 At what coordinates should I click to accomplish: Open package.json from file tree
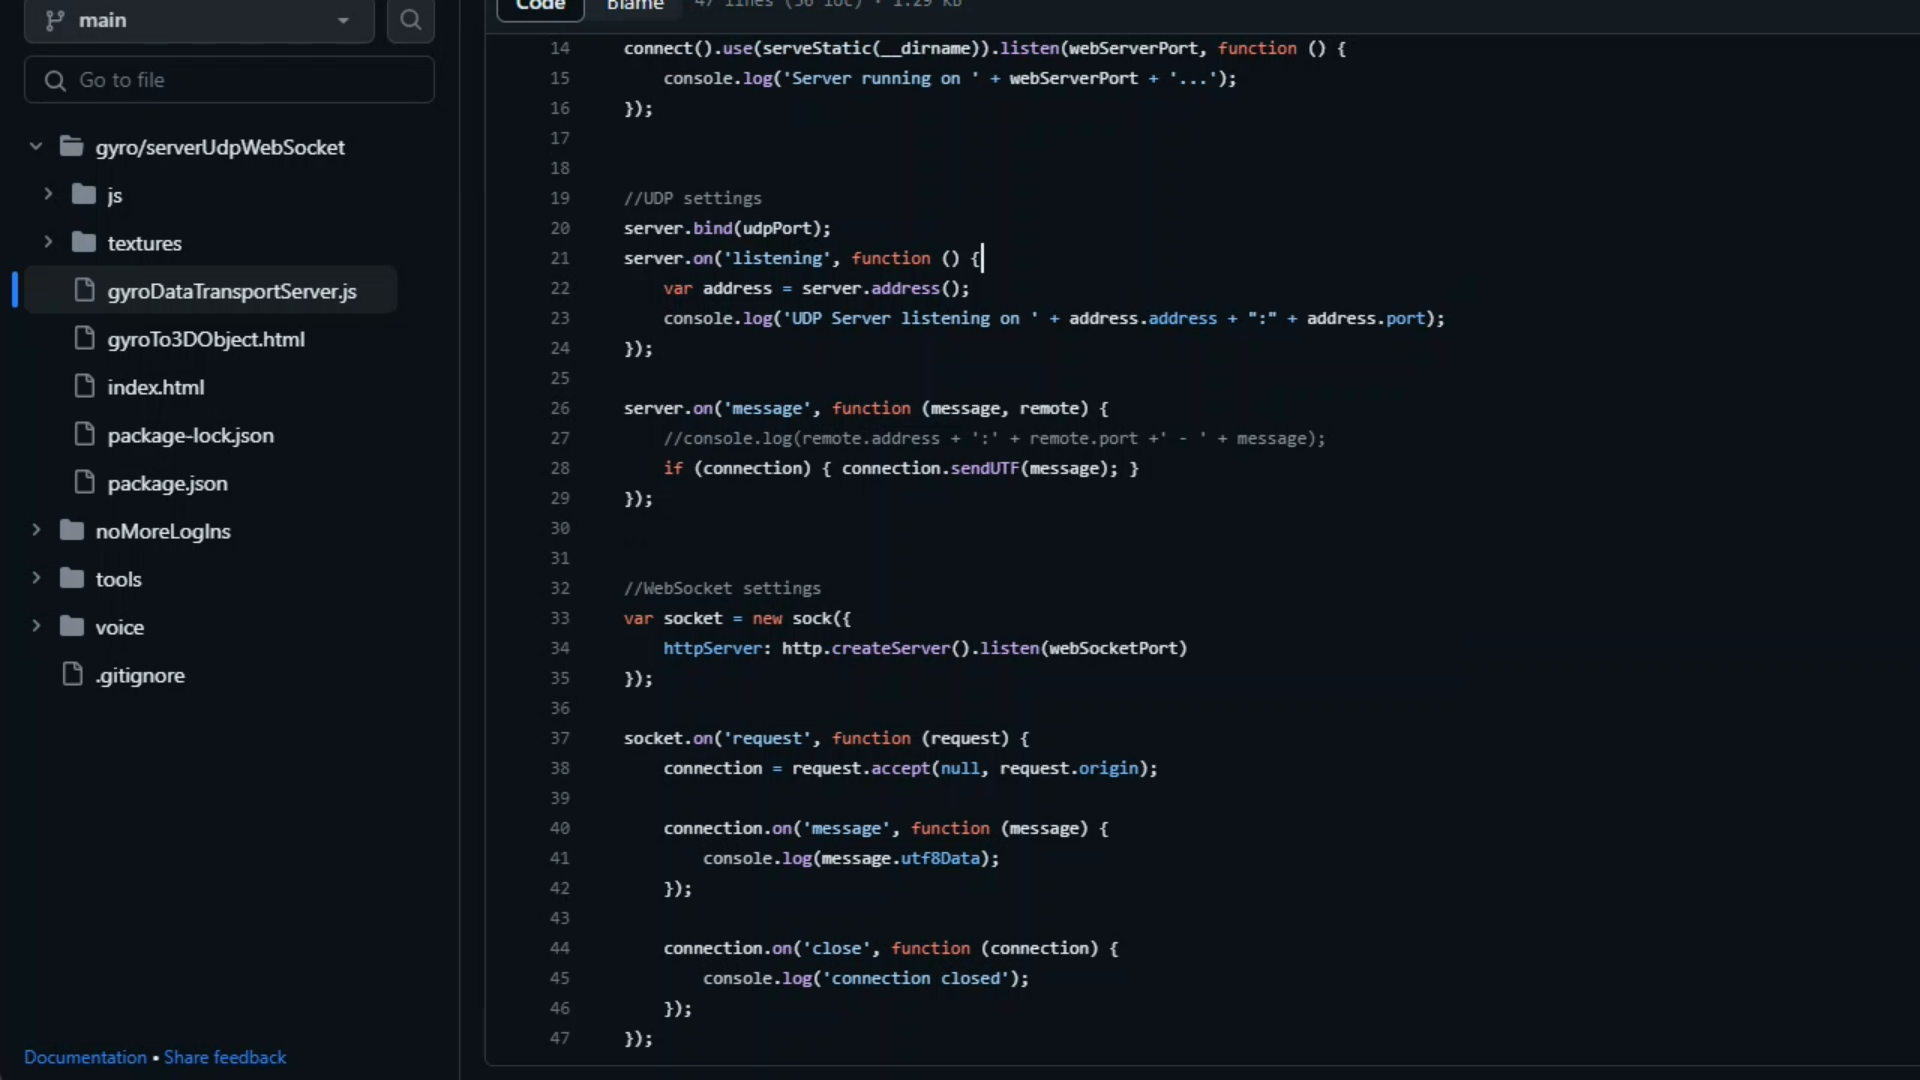(167, 483)
